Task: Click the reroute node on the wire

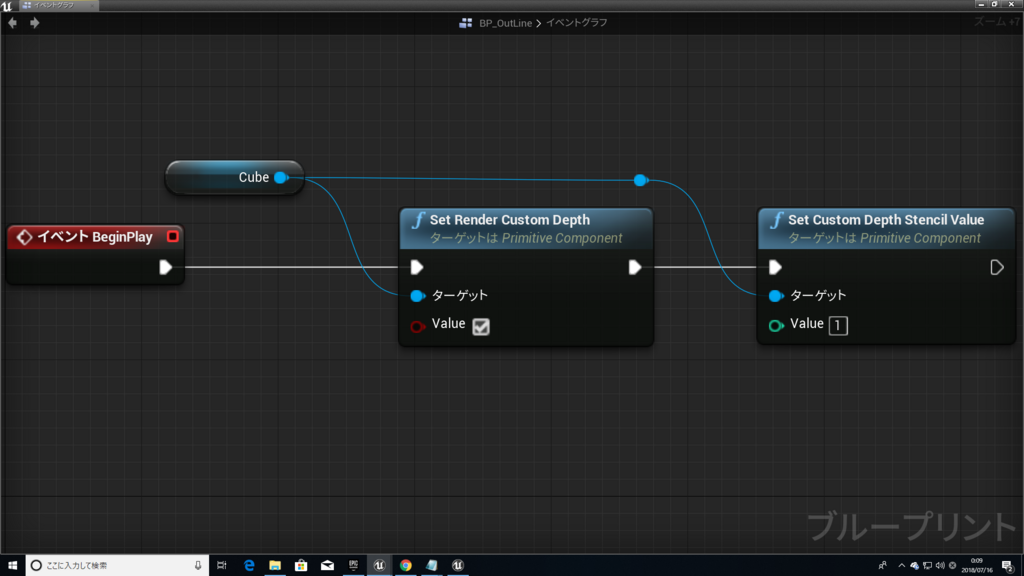Action: coord(640,180)
